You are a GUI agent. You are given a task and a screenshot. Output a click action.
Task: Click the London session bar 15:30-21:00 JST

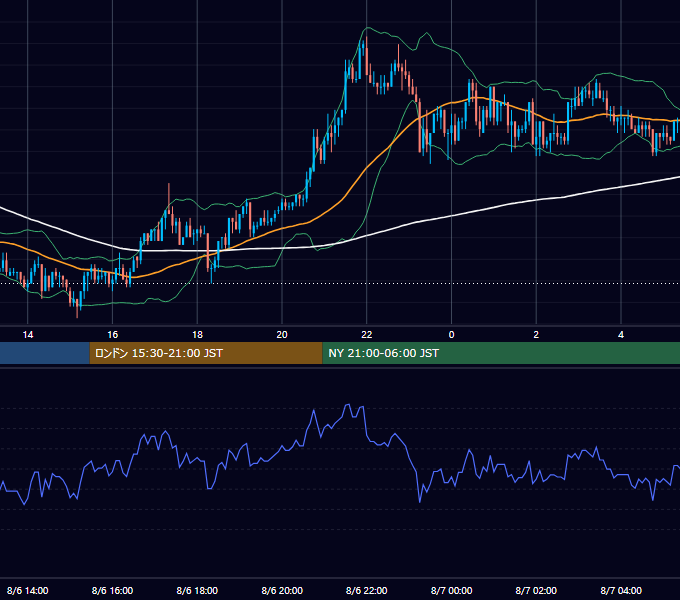pos(206,353)
